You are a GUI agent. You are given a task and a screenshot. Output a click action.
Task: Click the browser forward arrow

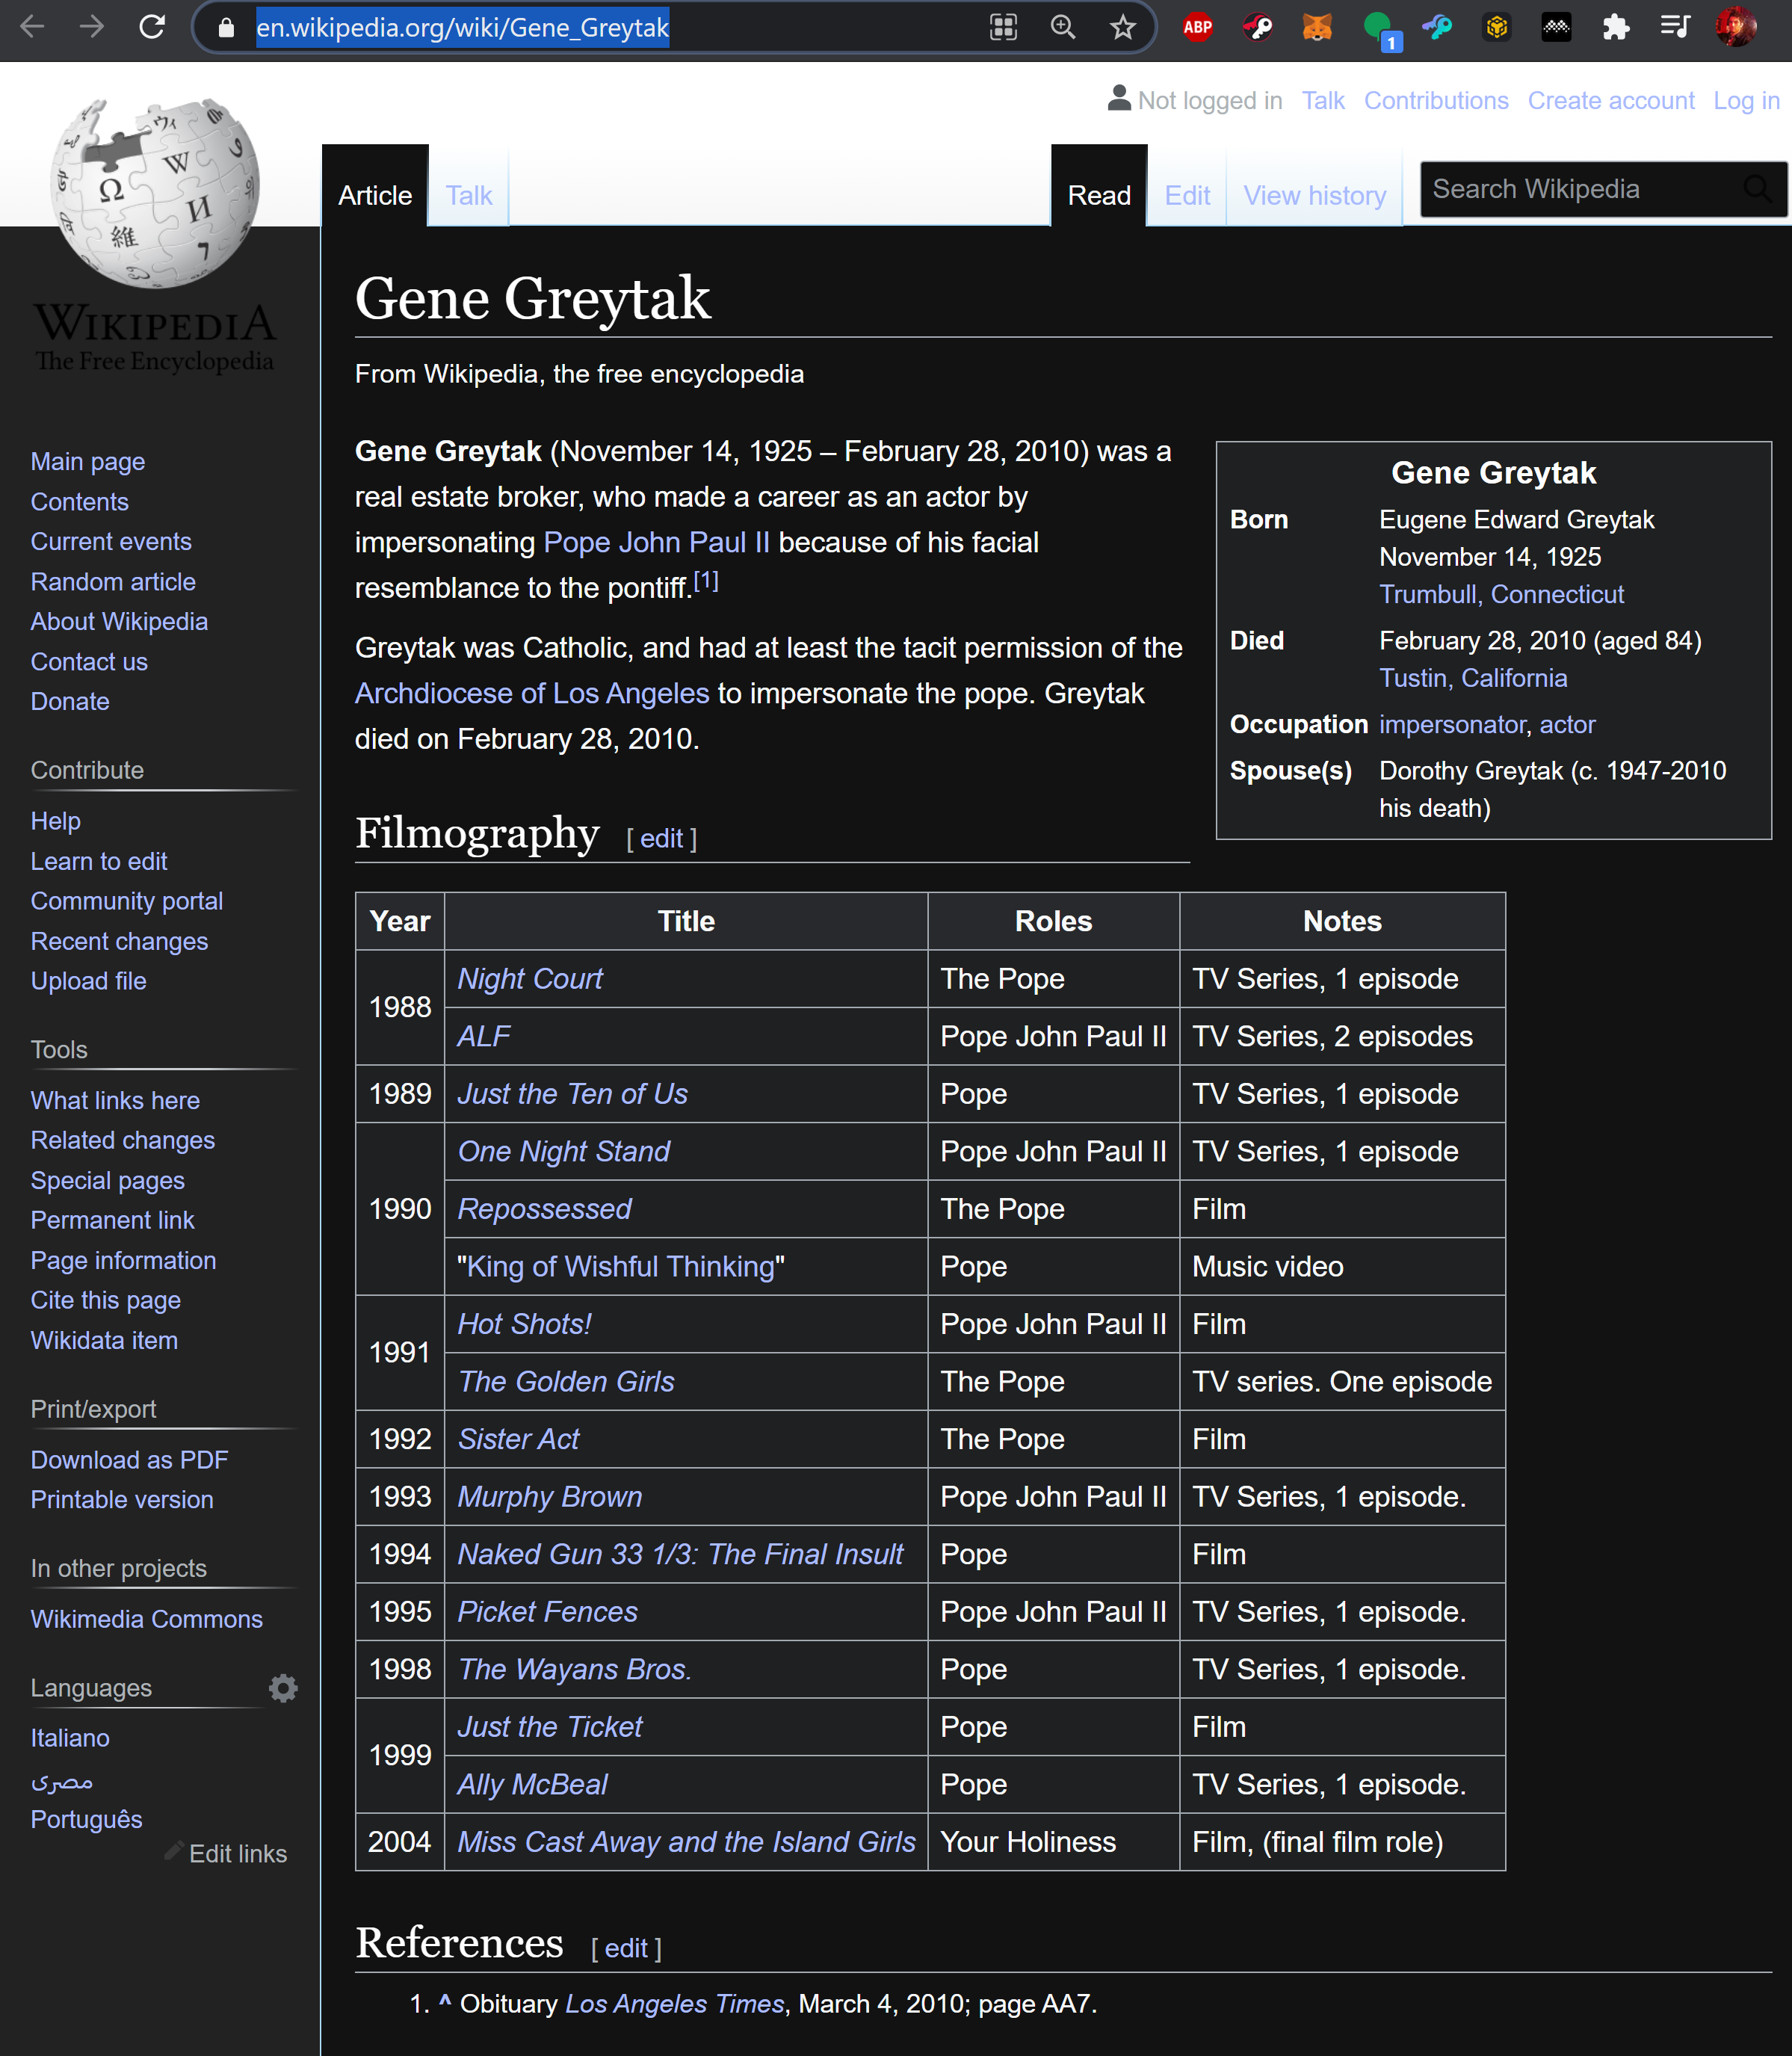[92, 27]
